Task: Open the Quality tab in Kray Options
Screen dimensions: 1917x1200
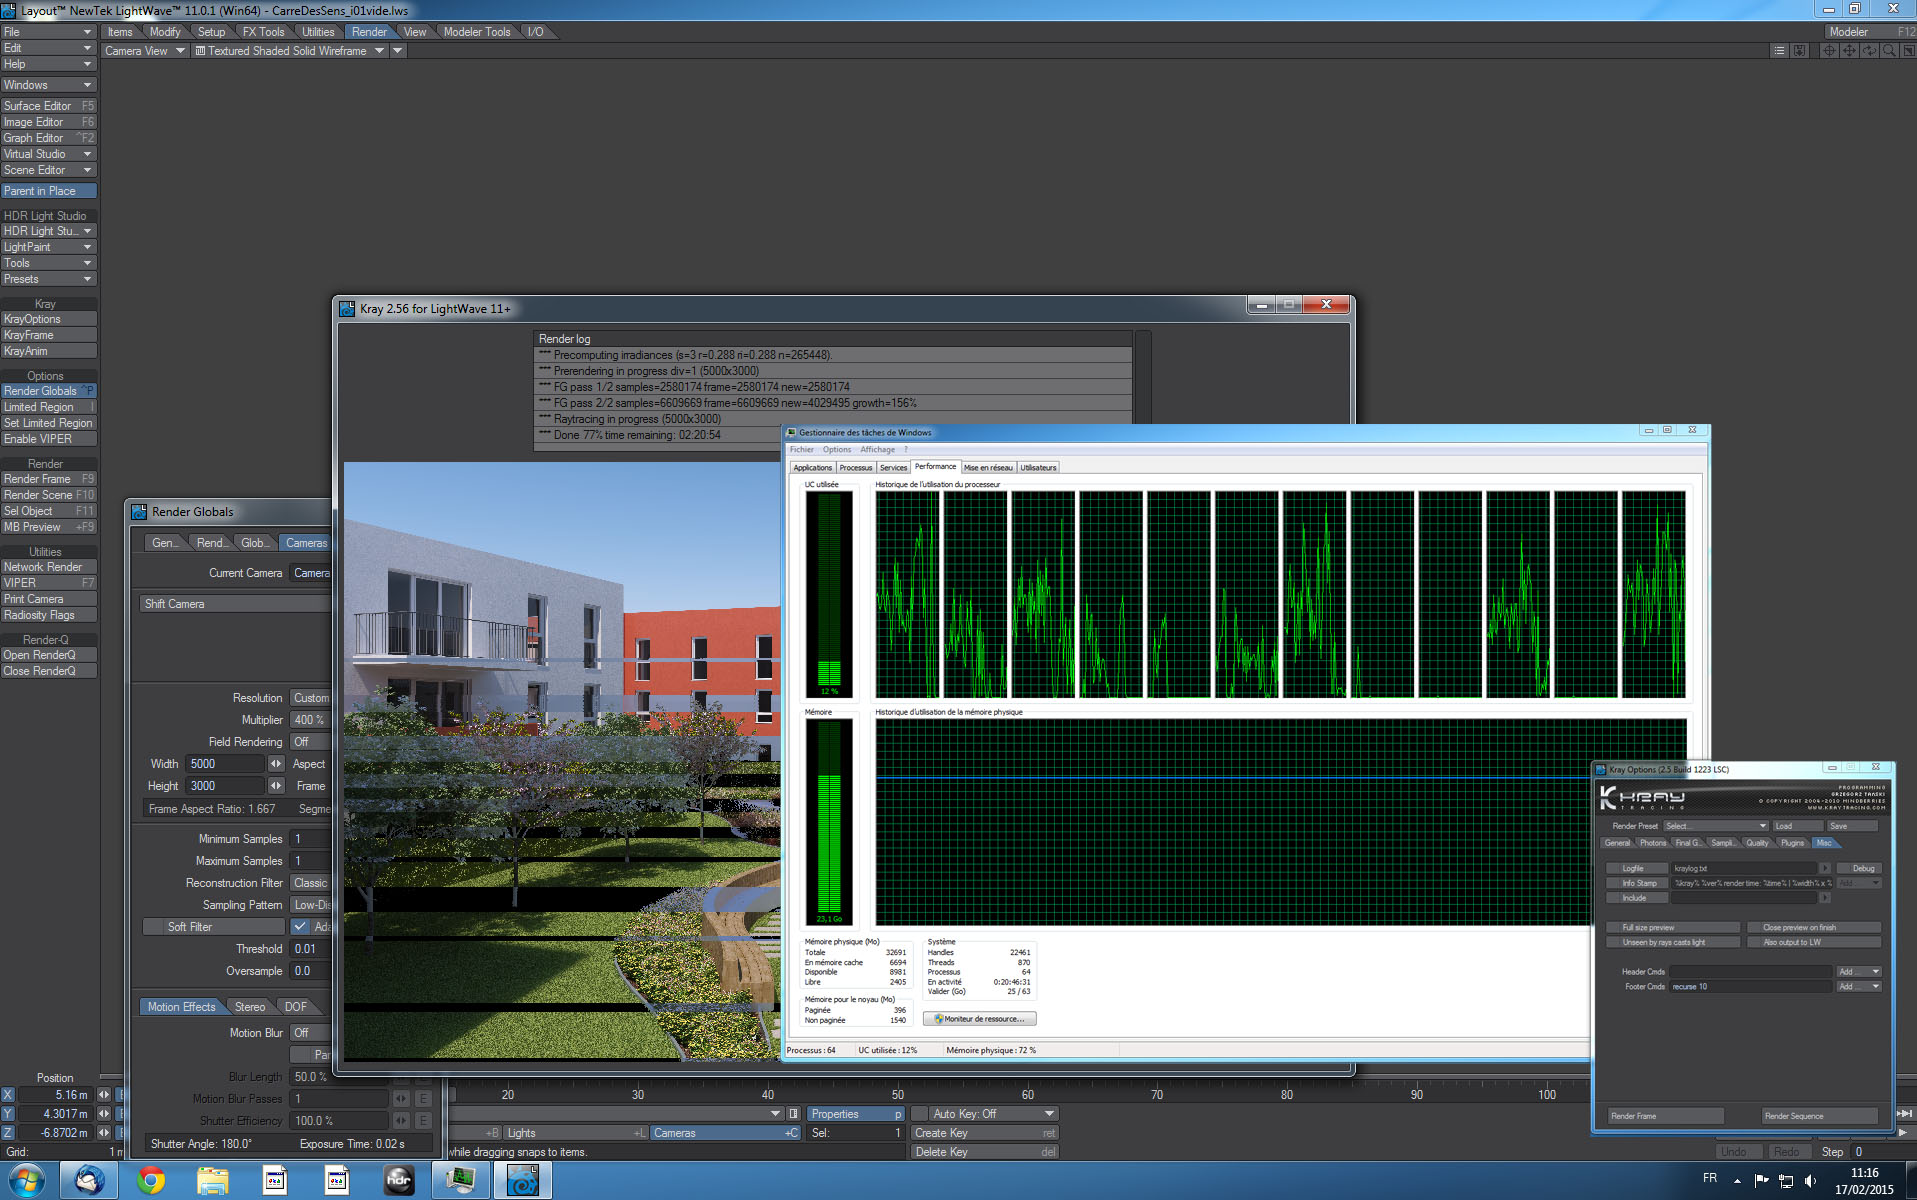Action: tap(1757, 843)
